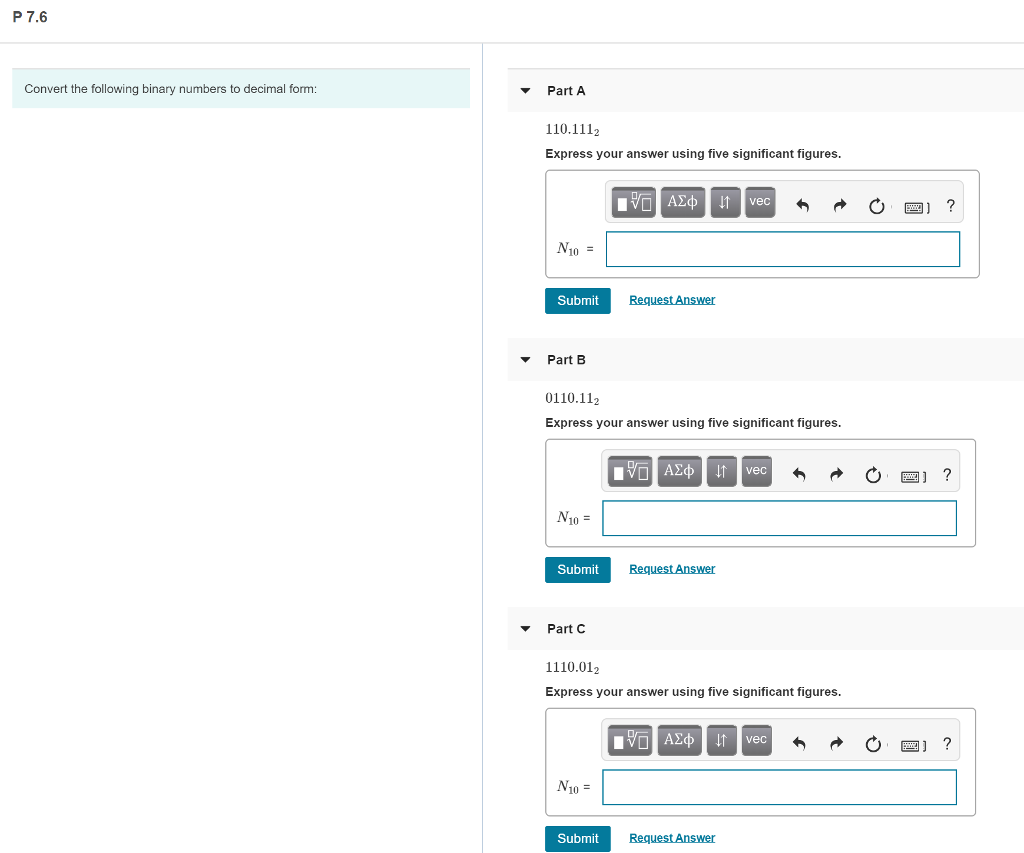Click the Request Answer link in Part A
The image size is (1024, 853).
(671, 299)
